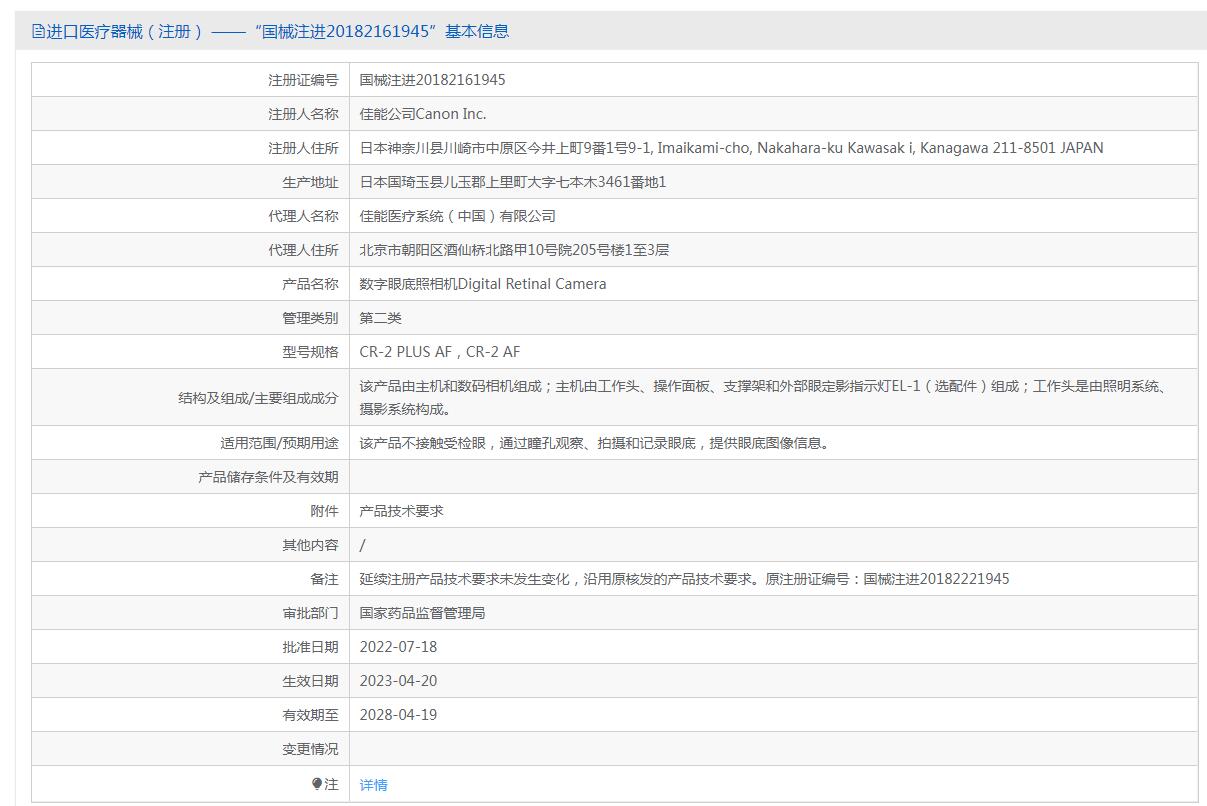Click approval date 2022-07-18
The image size is (1207, 806).
398,647
